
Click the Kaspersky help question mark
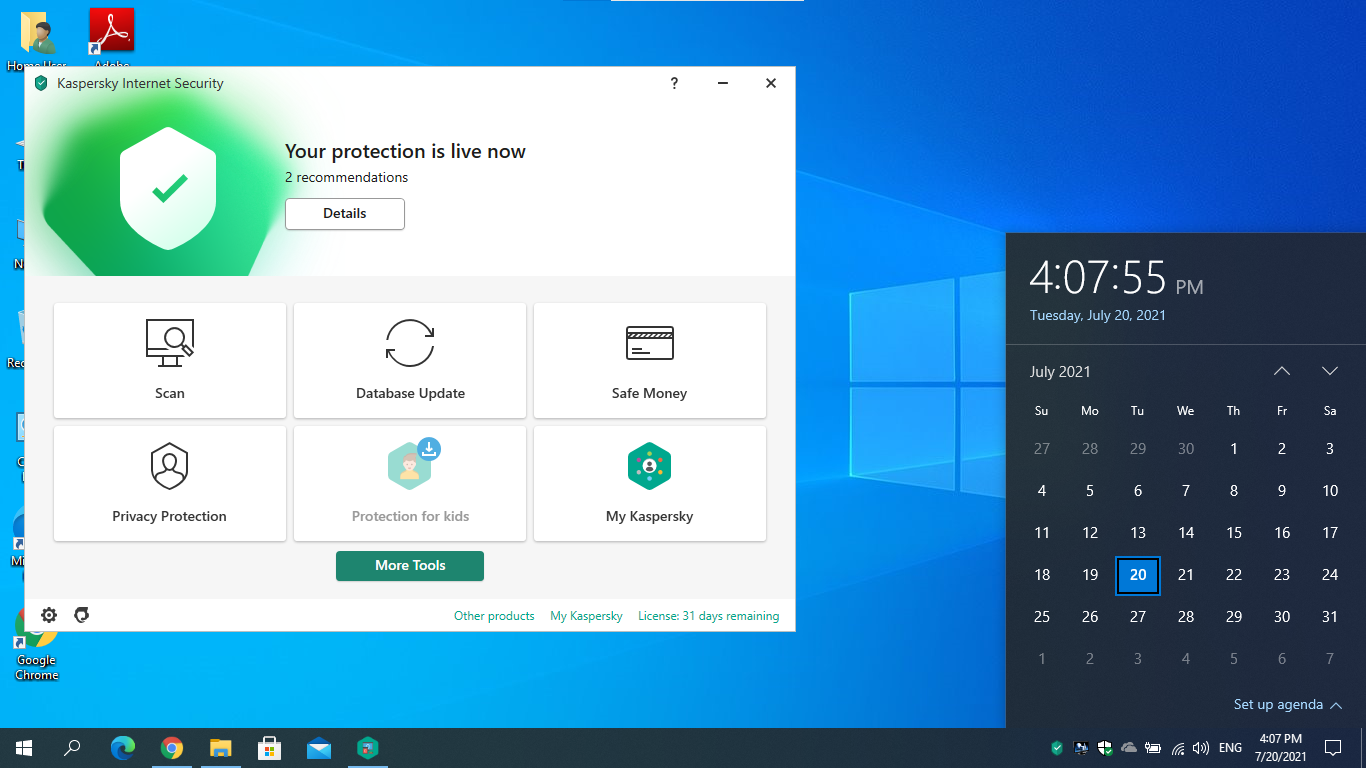[x=674, y=83]
